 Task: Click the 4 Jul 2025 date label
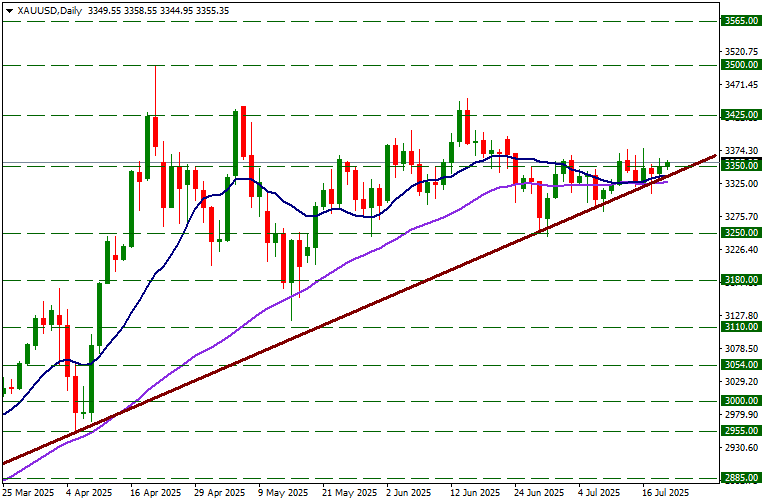click(x=600, y=493)
